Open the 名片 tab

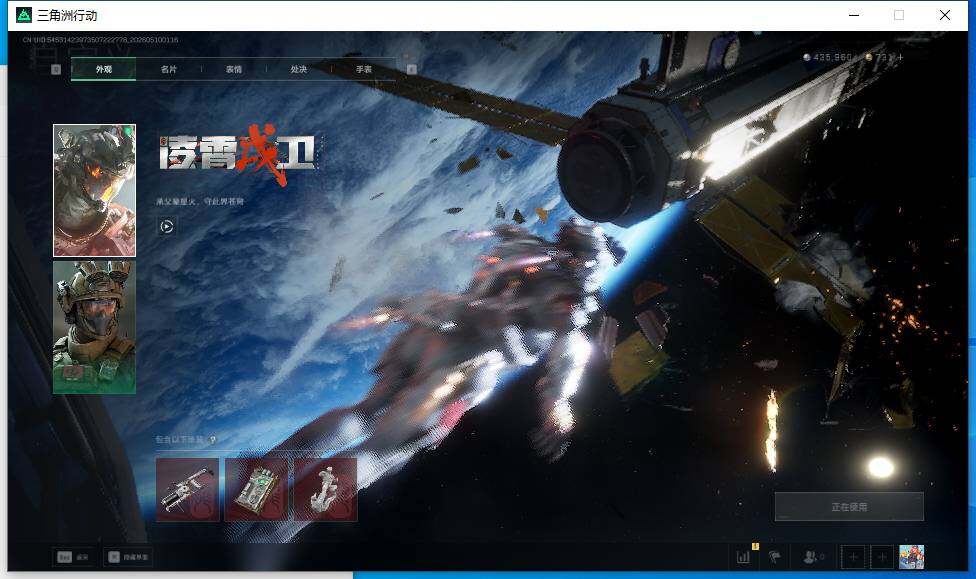click(169, 69)
